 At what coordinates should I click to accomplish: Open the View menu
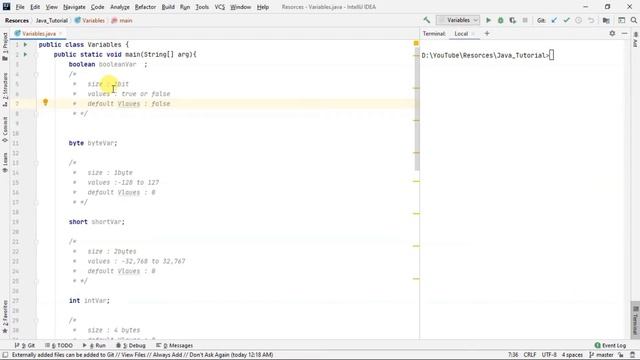[x=51, y=7]
